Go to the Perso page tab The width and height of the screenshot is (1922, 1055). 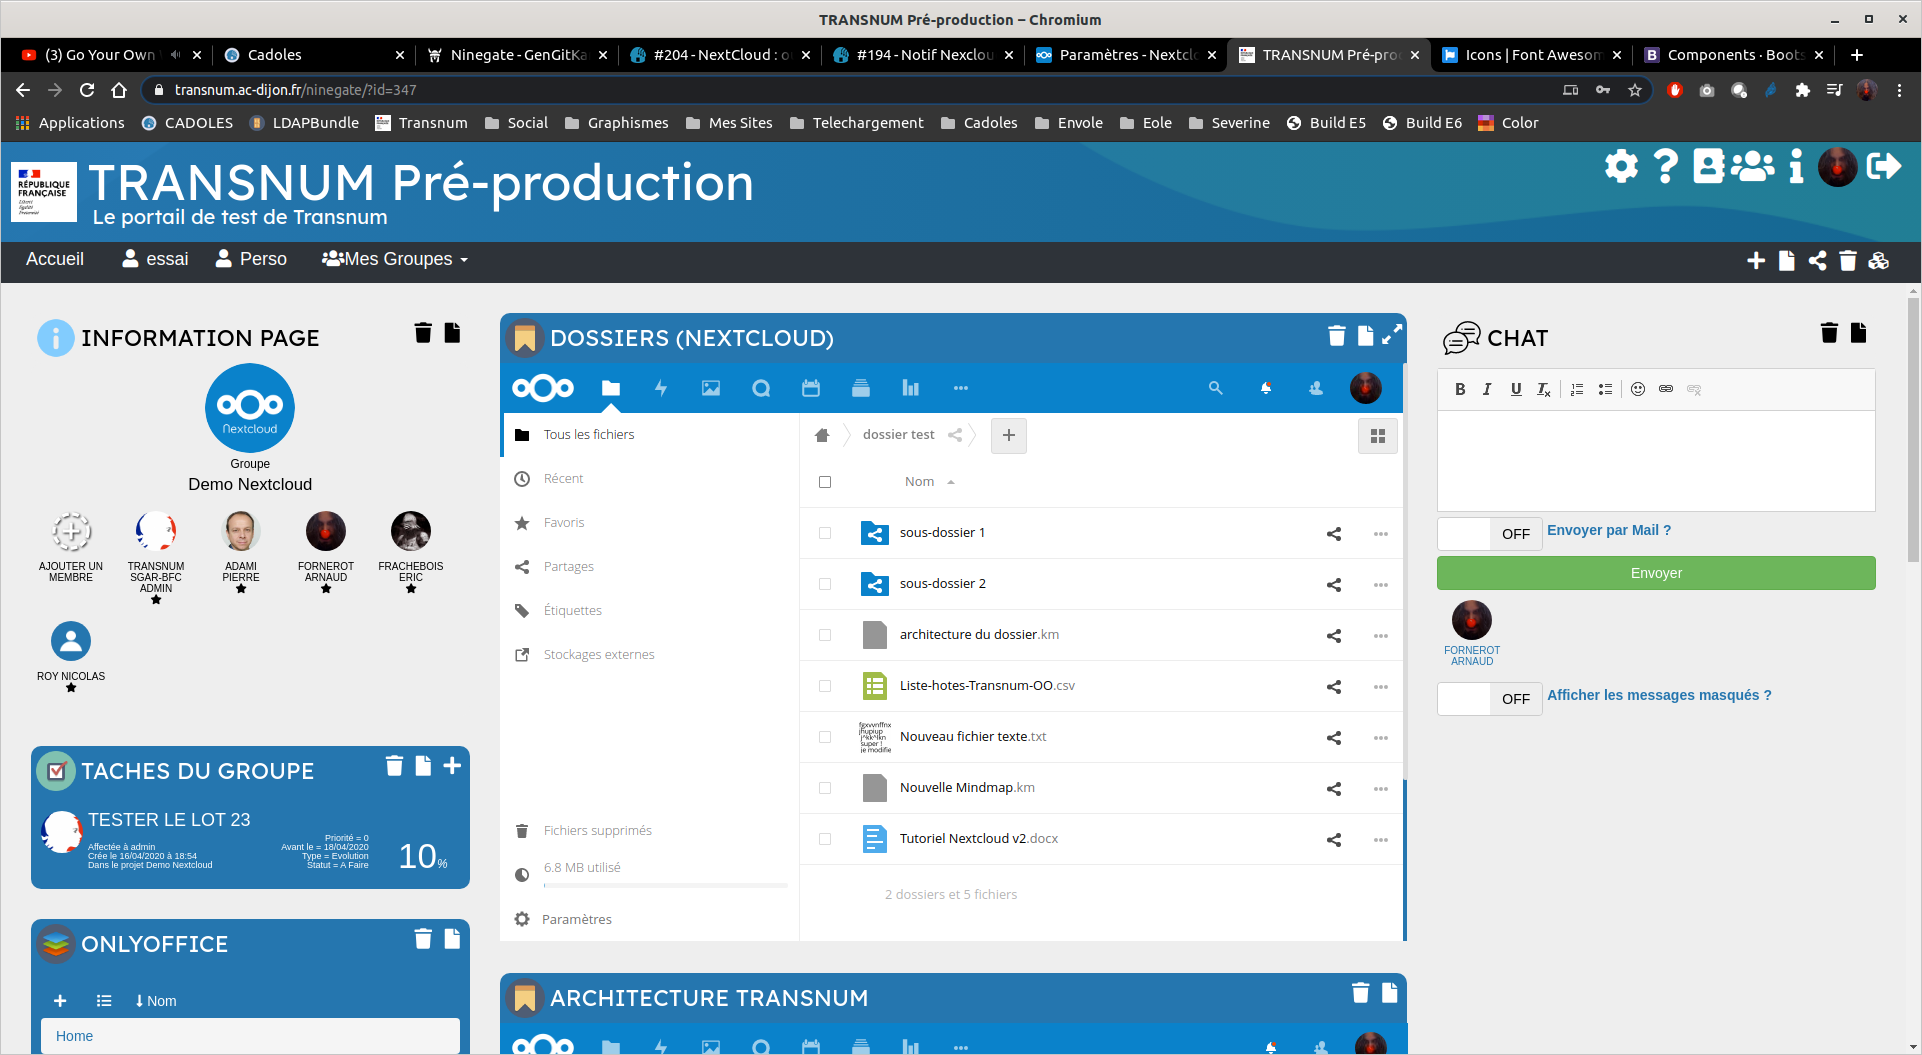click(x=252, y=259)
